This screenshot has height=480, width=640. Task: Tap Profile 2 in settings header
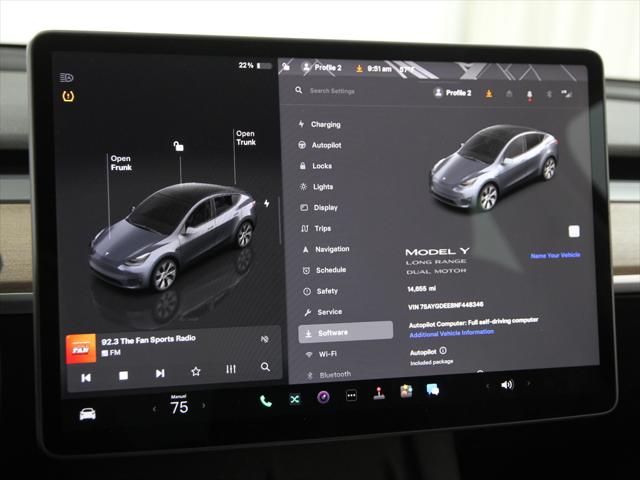pos(452,93)
